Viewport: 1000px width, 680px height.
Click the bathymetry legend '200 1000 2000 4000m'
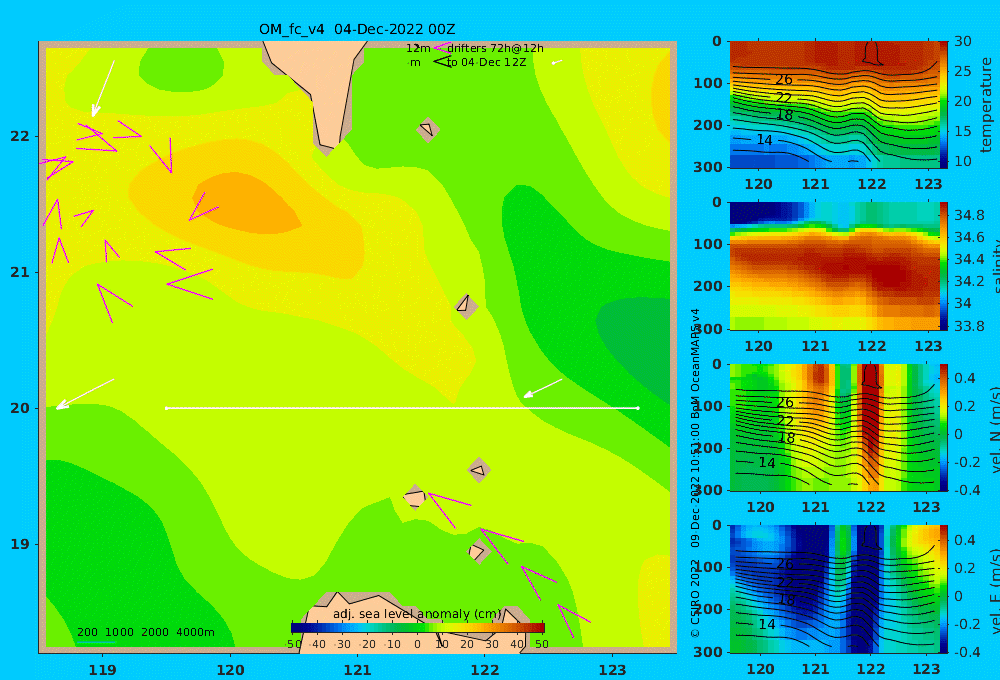point(145,632)
